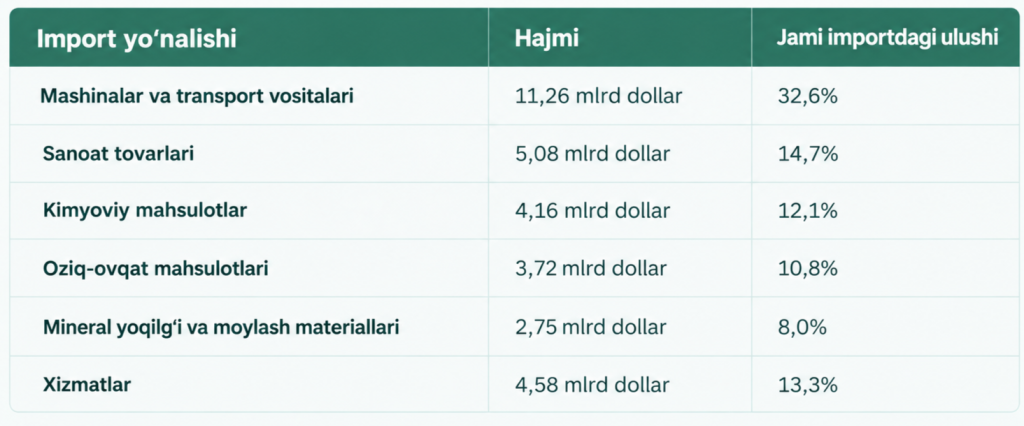
Task: Click the Jami importdagi ulushi header
Action: [x=887, y=38]
